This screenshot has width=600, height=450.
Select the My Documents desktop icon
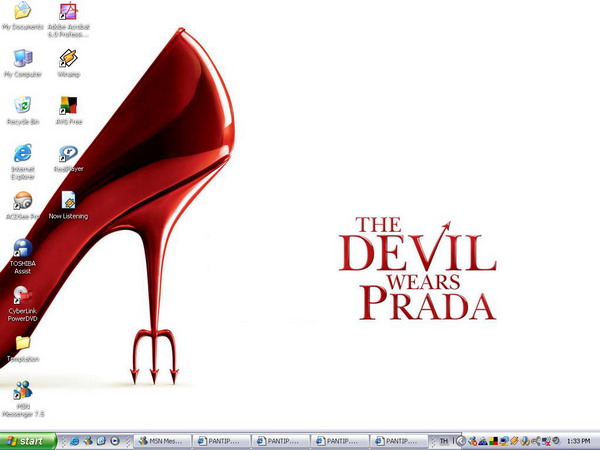click(23, 16)
